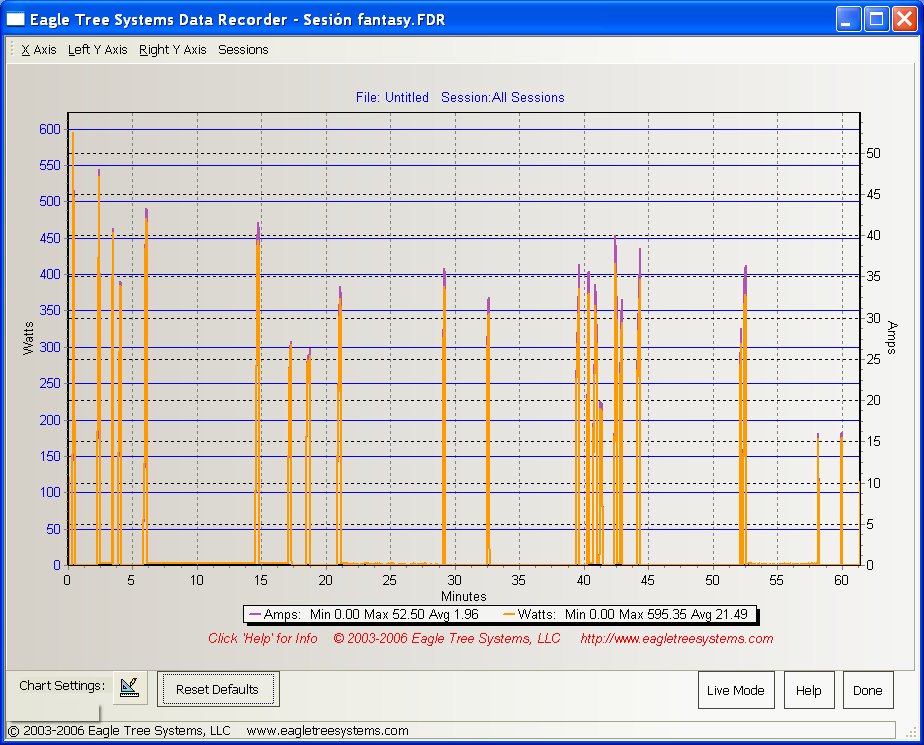This screenshot has height=745, width=924.
Task: Click the menu bar drag handle
Action: [x=12, y=50]
